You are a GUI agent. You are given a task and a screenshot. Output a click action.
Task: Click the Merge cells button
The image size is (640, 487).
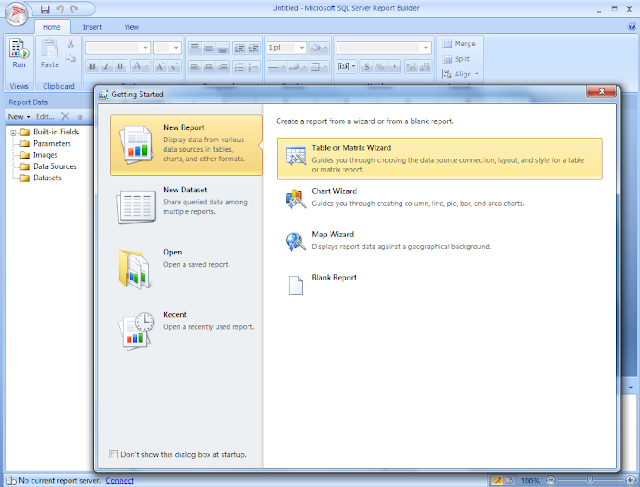click(x=459, y=43)
